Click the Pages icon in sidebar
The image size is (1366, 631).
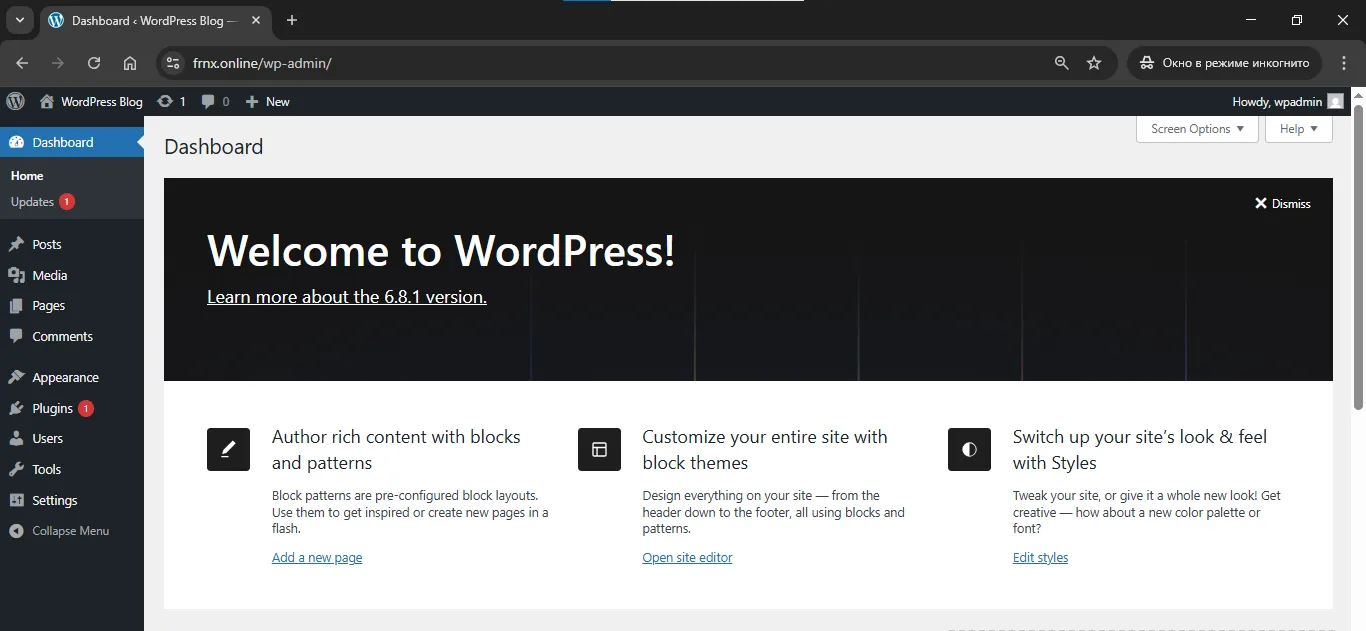[16, 306]
